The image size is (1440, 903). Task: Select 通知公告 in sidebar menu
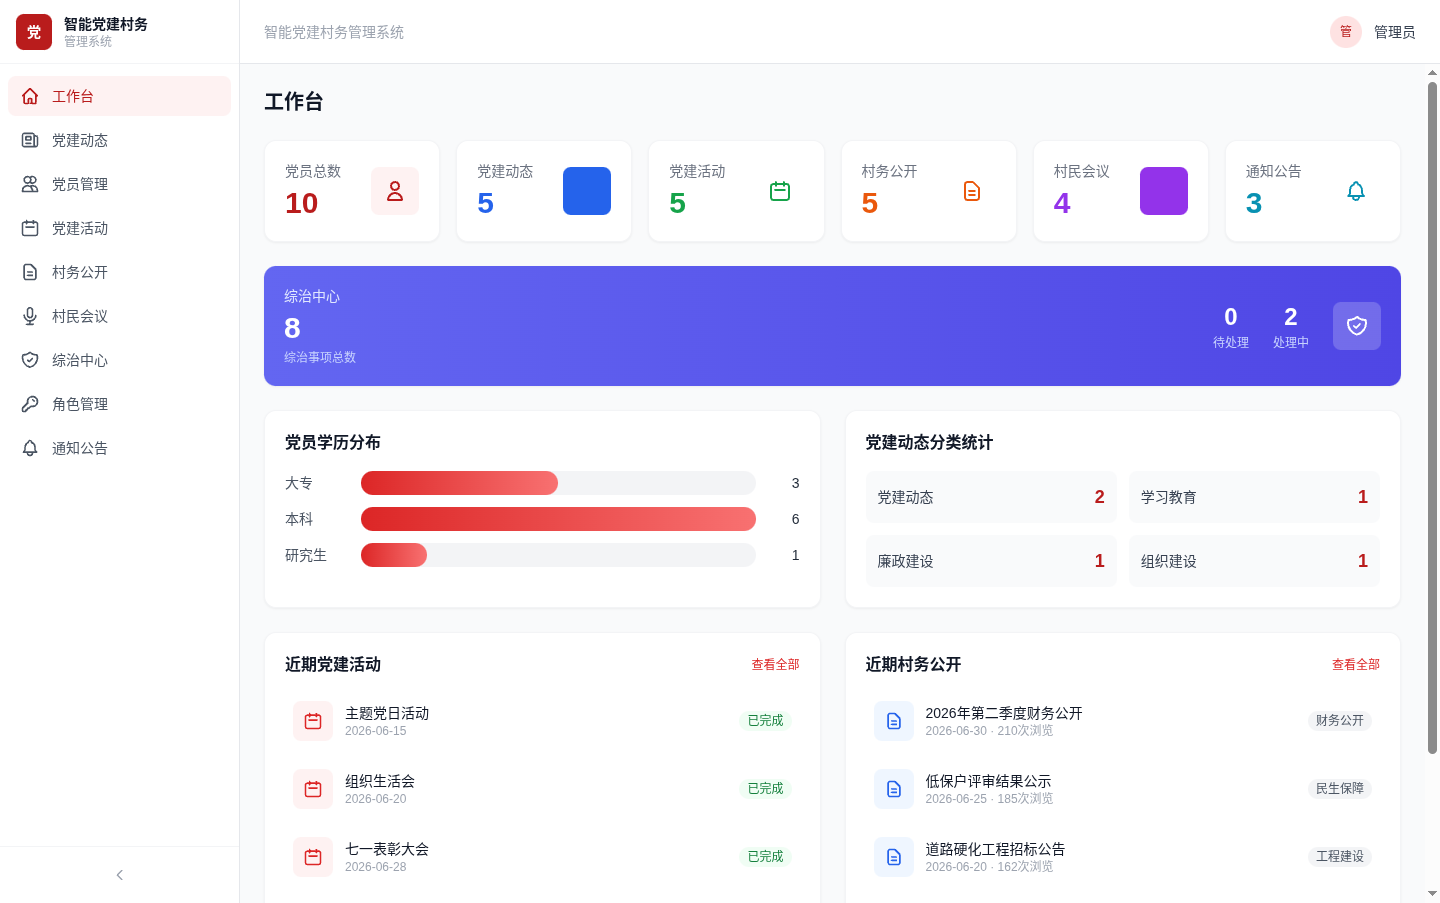tap(120, 448)
